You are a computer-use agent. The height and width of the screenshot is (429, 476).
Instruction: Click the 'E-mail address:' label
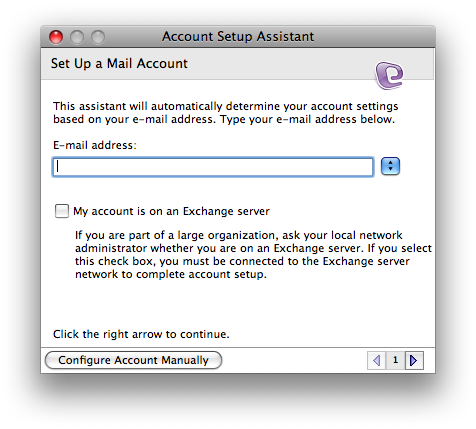[x=95, y=145]
